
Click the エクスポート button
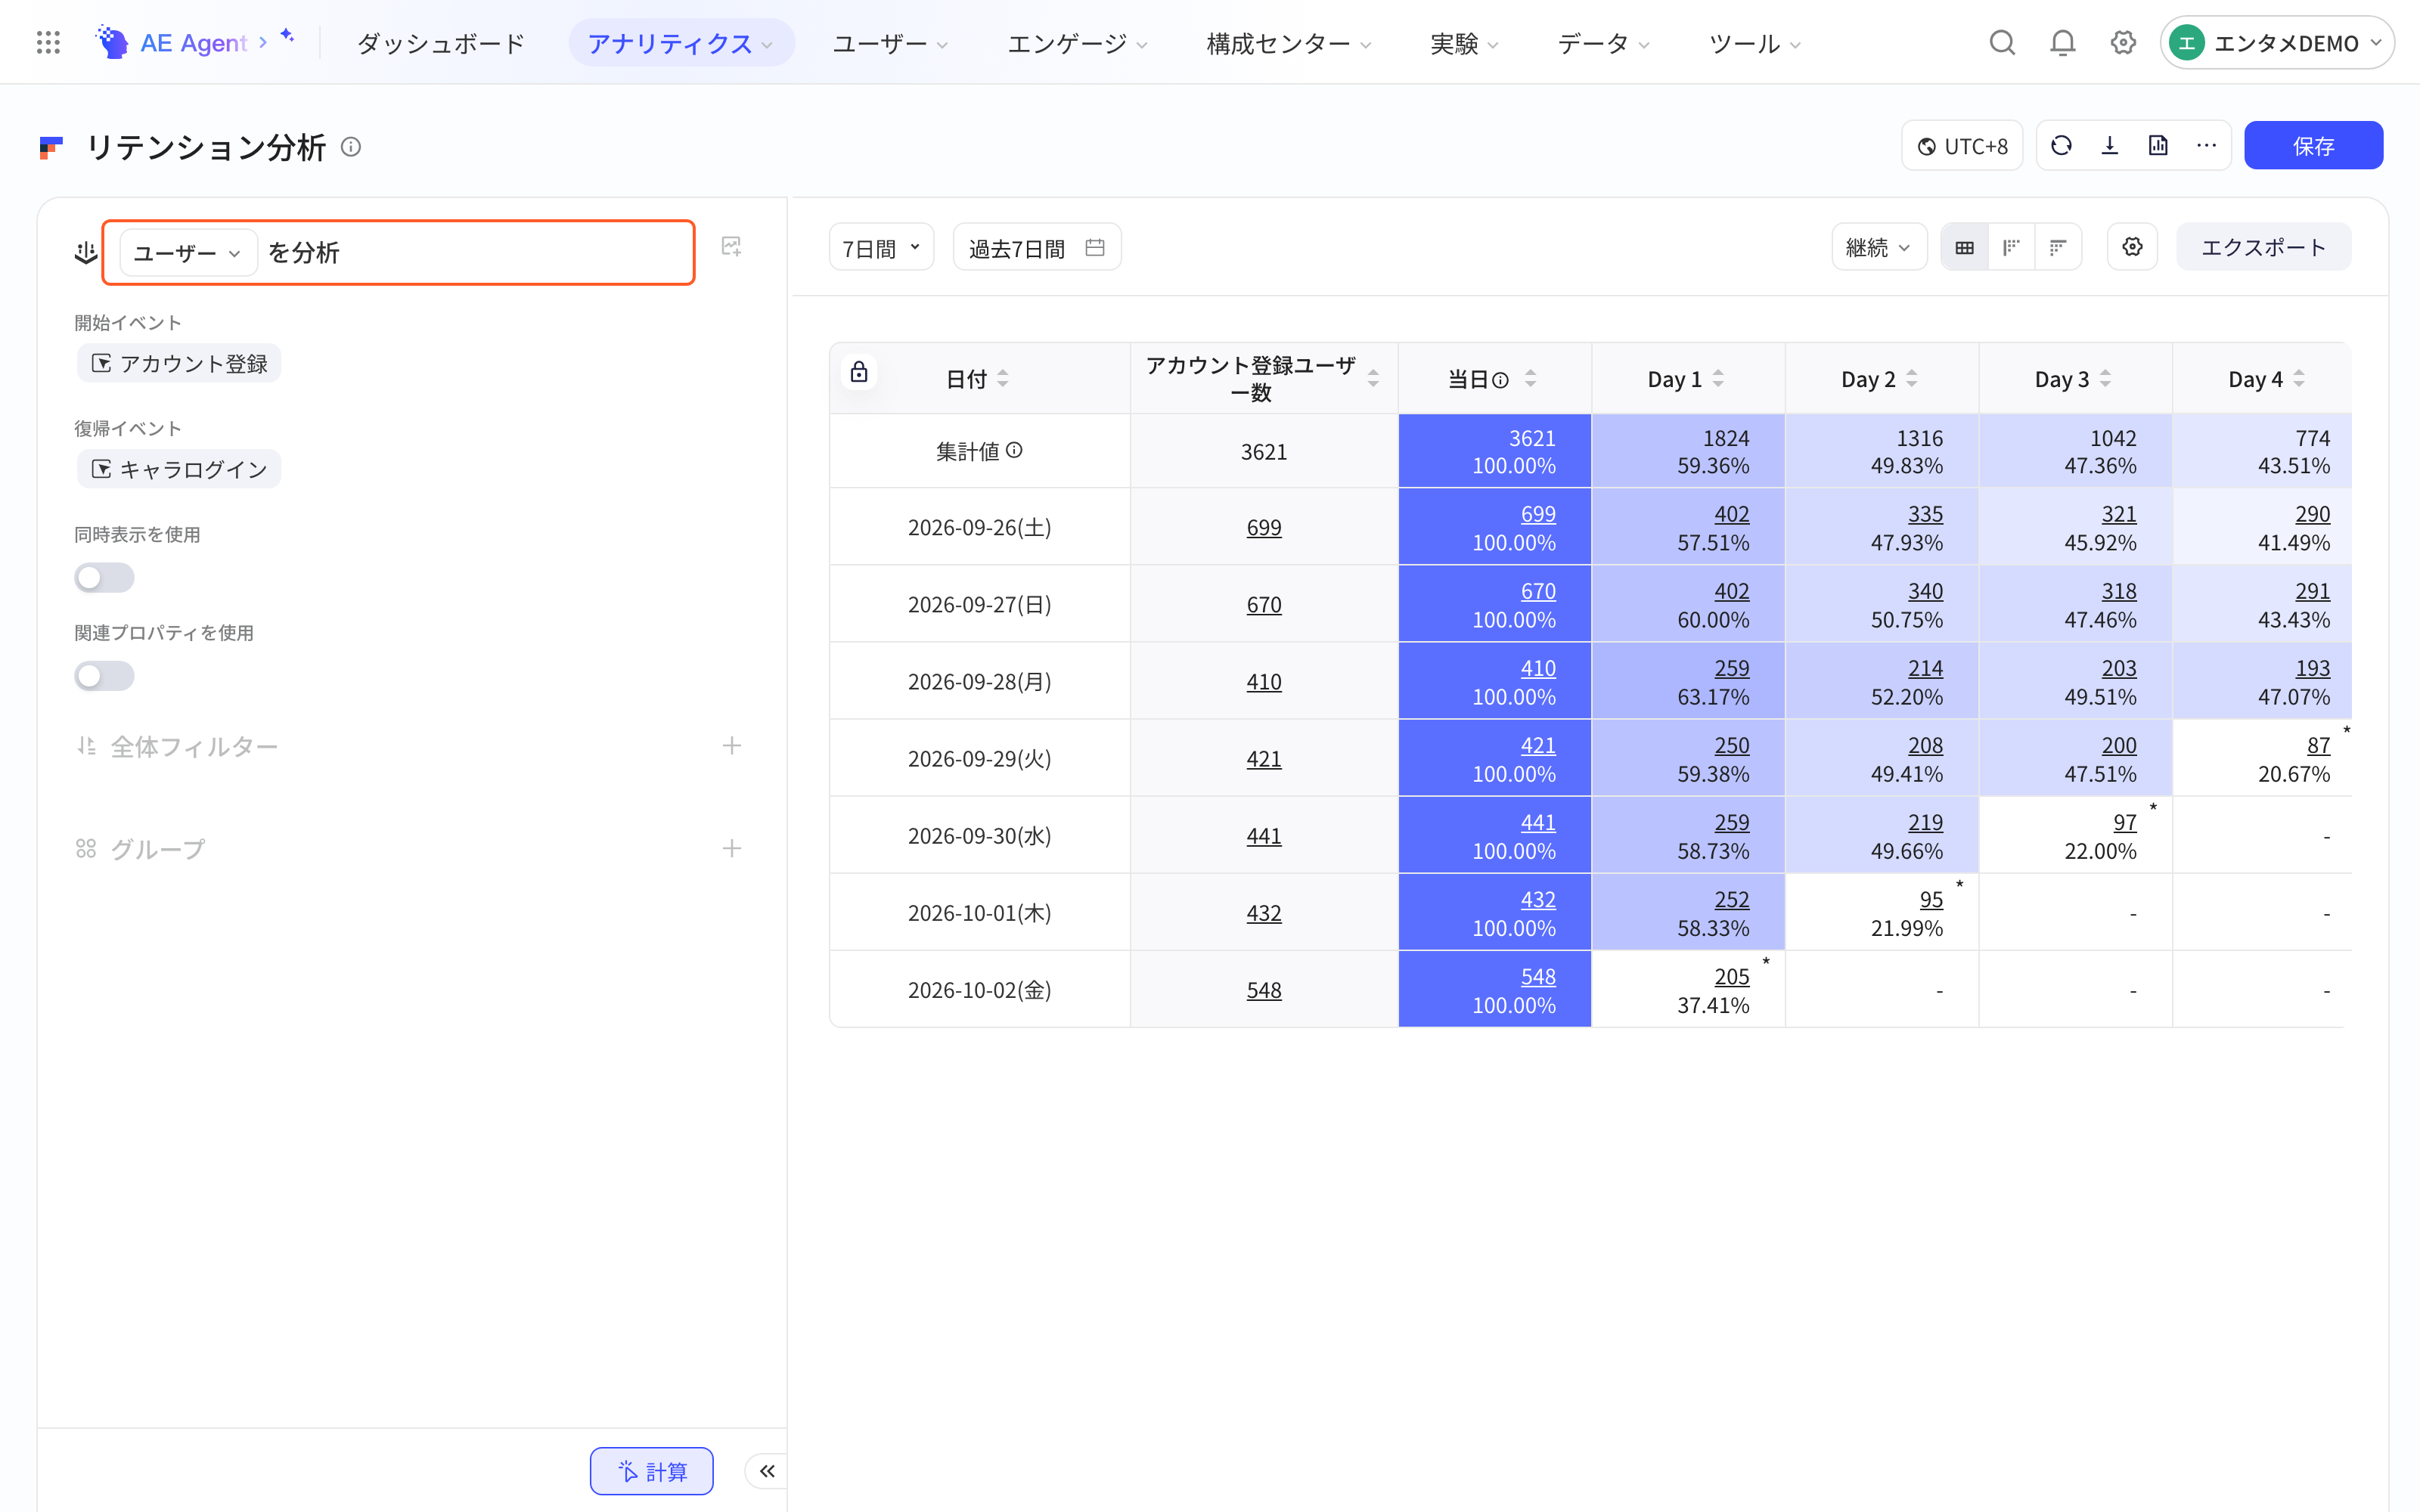(2263, 247)
